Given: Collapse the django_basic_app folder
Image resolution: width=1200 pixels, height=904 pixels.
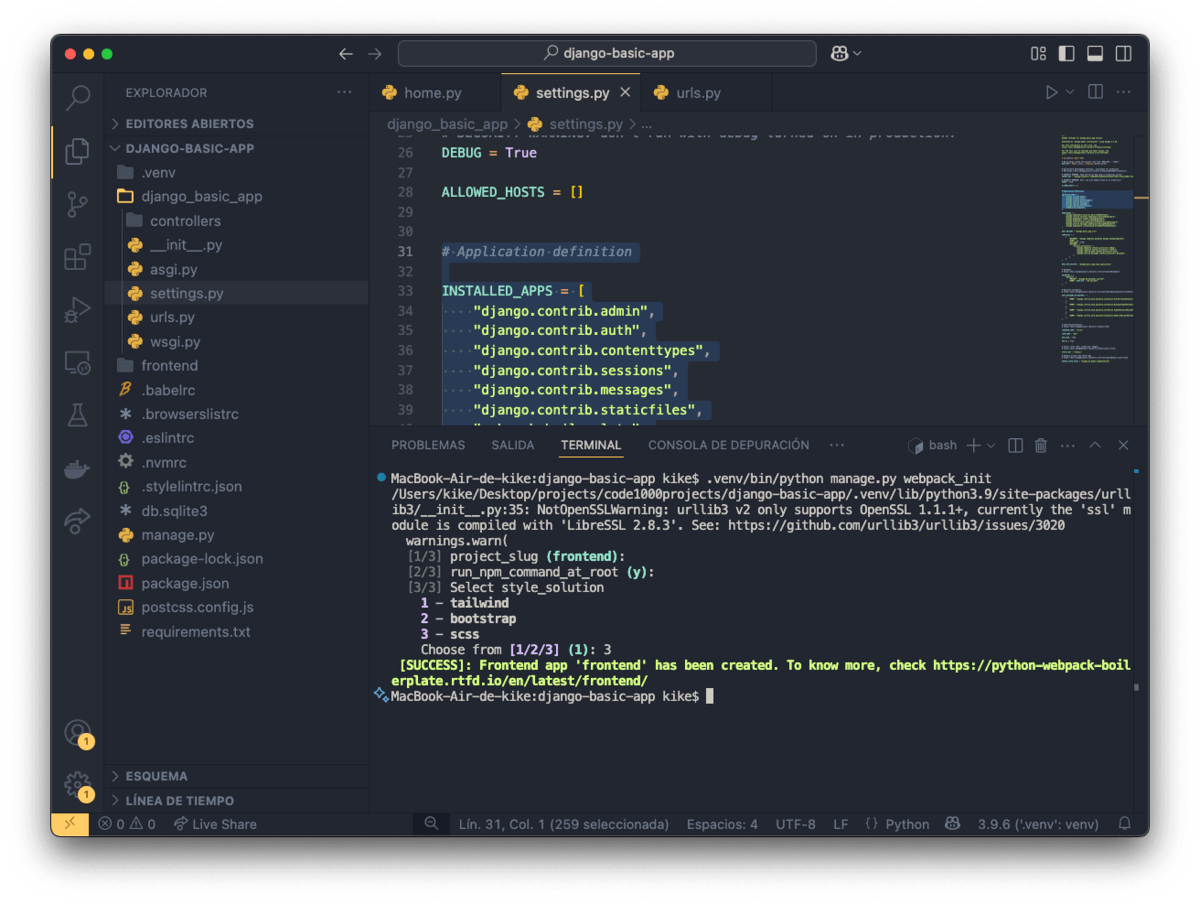Looking at the screenshot, I should coord(236,196).
